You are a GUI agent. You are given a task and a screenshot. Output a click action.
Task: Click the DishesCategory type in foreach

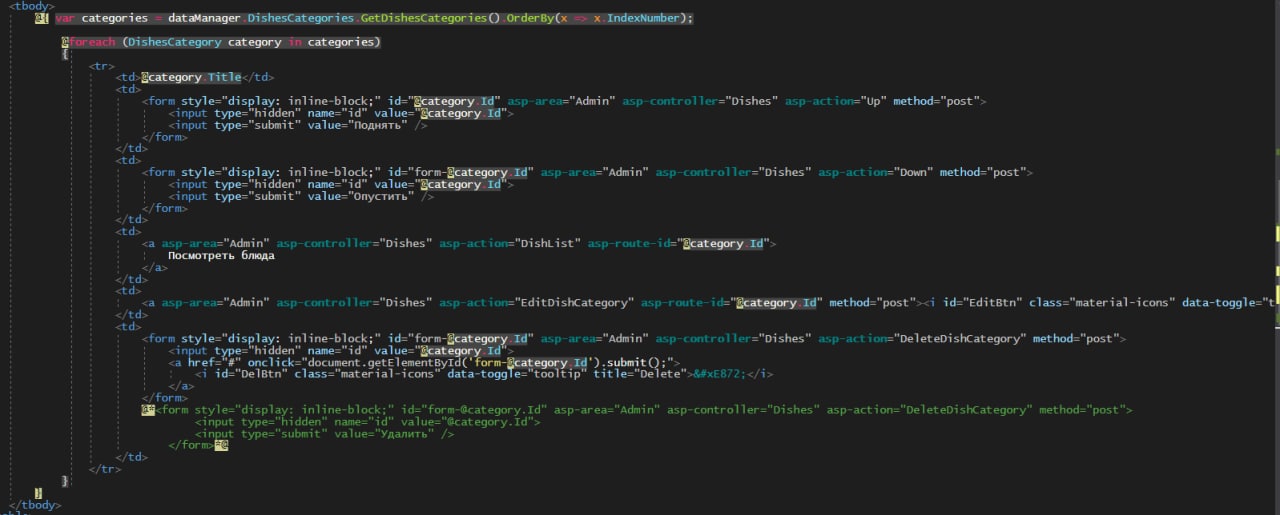pos(175,42)
